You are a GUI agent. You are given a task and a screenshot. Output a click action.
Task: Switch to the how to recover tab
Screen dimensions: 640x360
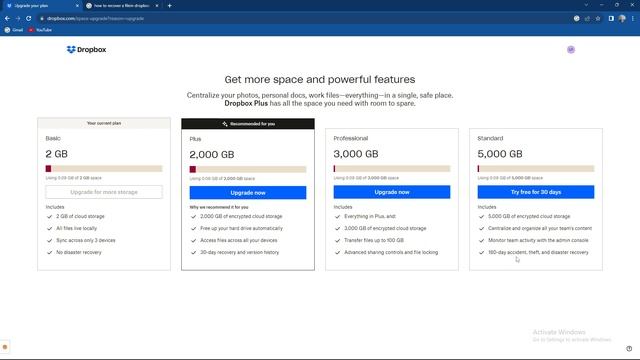[x=121, y=6]
